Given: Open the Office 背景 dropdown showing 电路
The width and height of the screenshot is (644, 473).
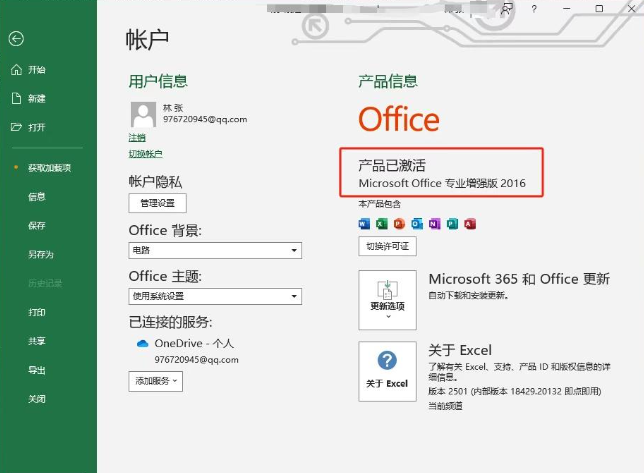Looking at the screenshot, I should pyautogui.click(x=215, y=250).
